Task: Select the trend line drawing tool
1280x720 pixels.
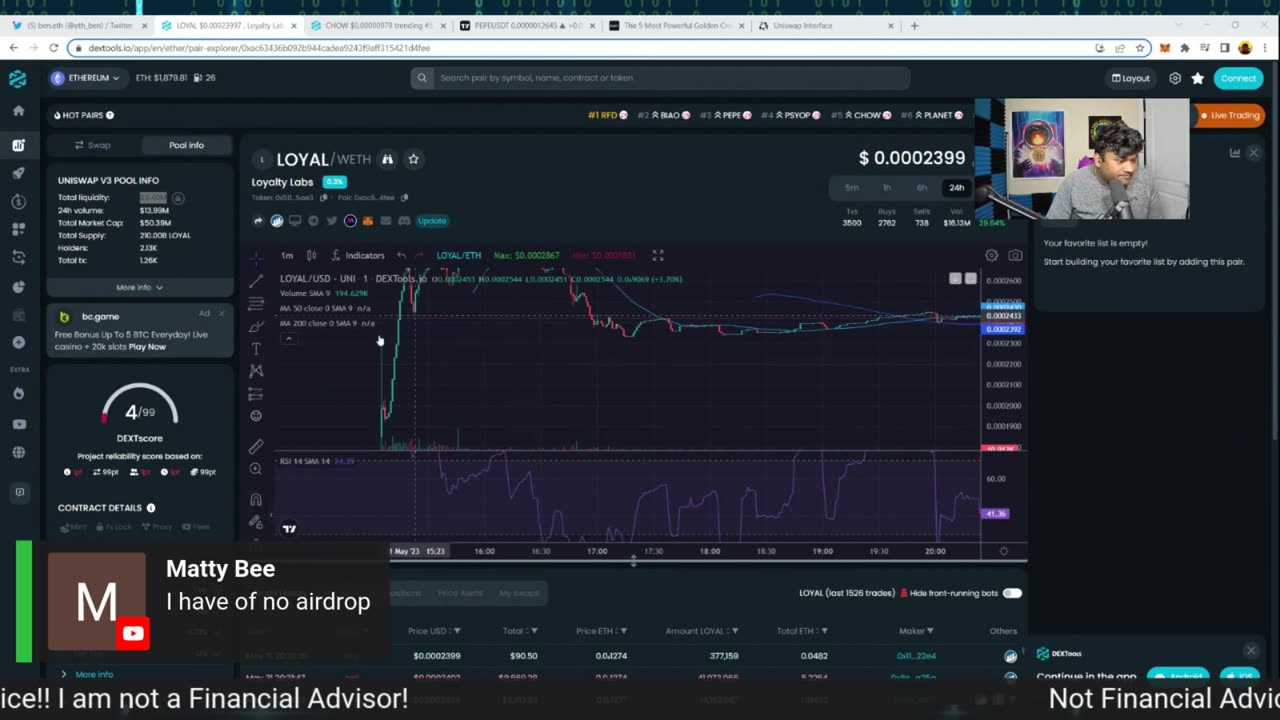Action: (x=256, y=280)
